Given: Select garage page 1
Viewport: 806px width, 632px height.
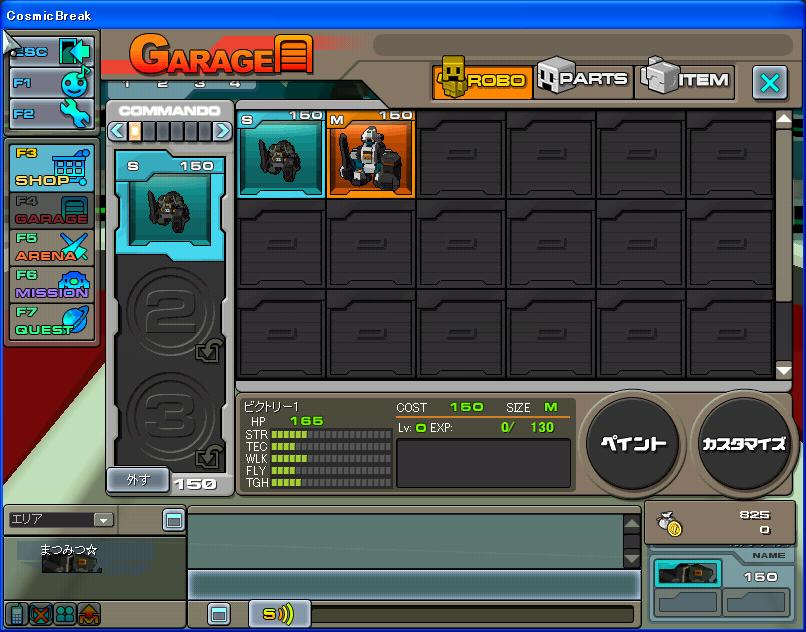Looking at the screenshot, I should coord(126,84).
